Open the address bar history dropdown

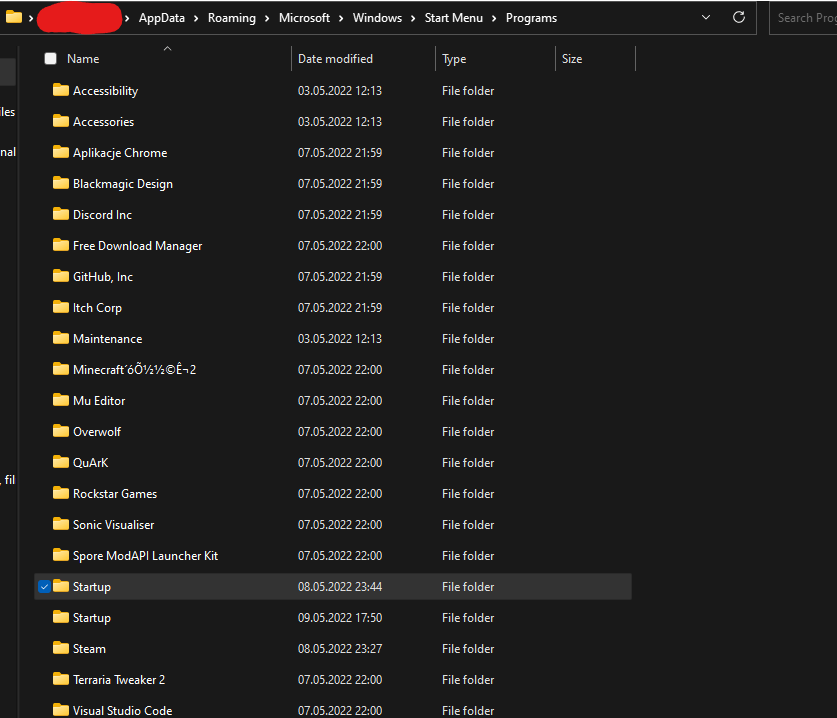pyautogui.click(x=706, y=17)
